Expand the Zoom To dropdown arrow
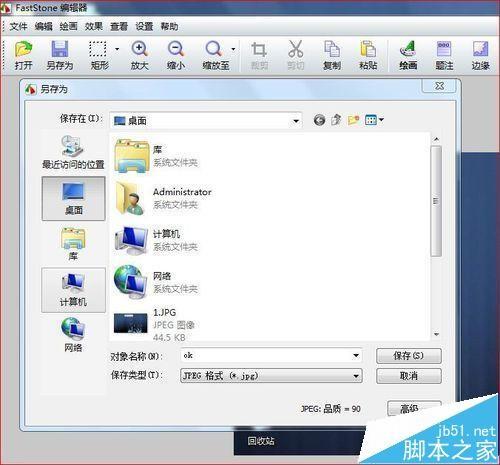Screen dimensions: 500x465 coord(233,49)
